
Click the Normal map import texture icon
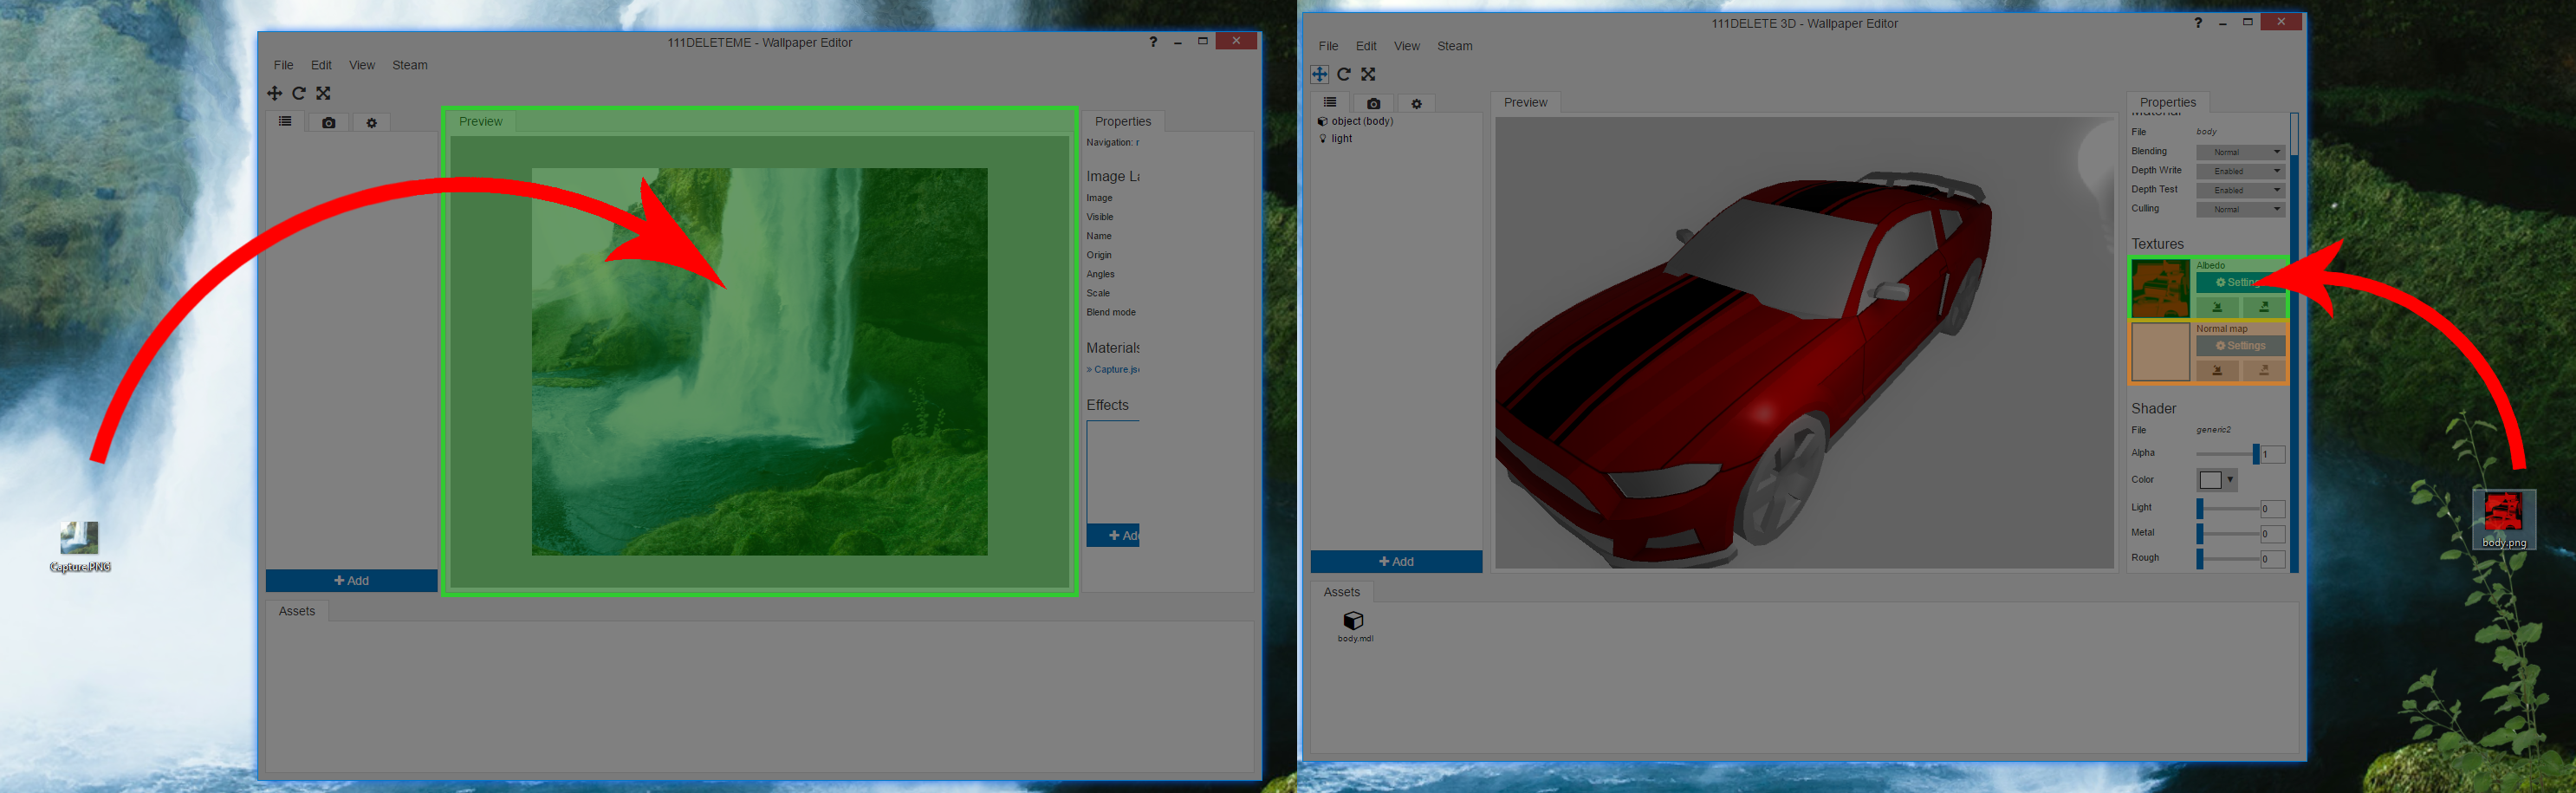[2217, 370]
